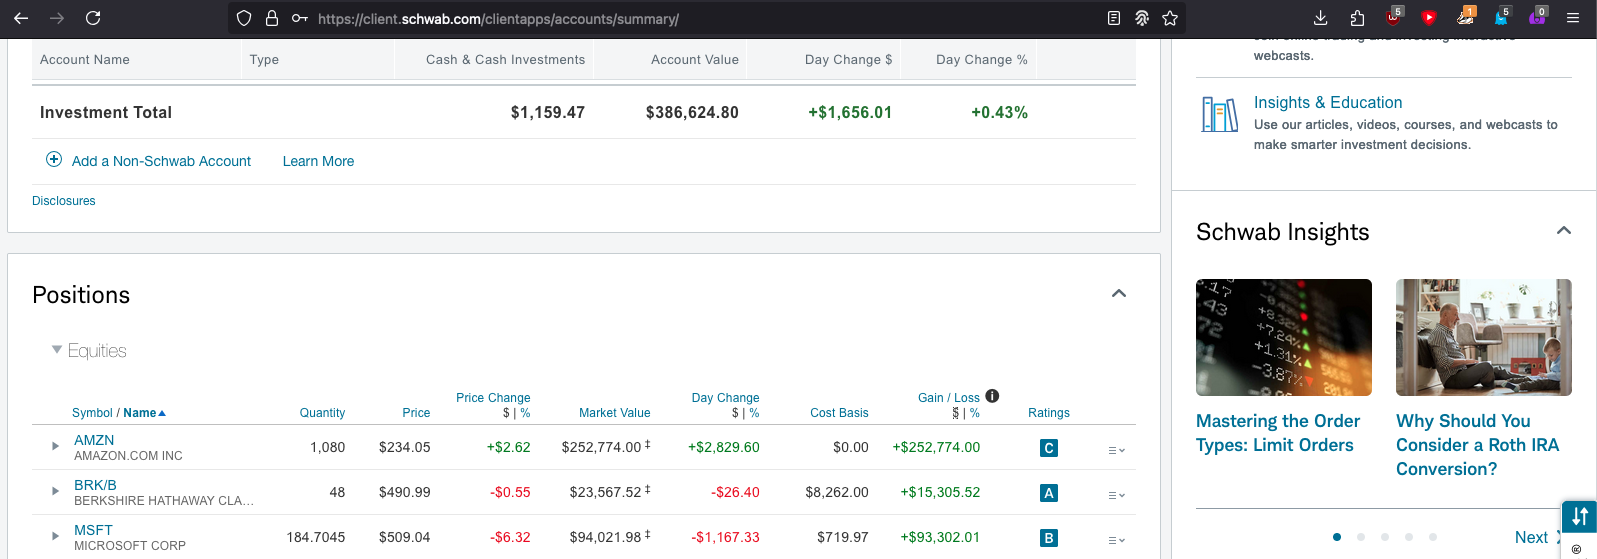Reload the Schwab page

93,18
